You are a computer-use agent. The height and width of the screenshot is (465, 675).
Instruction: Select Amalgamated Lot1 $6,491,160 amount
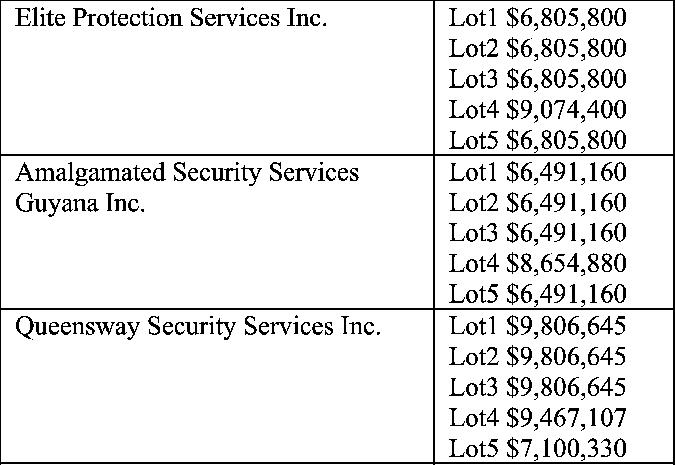click(537, 172)
